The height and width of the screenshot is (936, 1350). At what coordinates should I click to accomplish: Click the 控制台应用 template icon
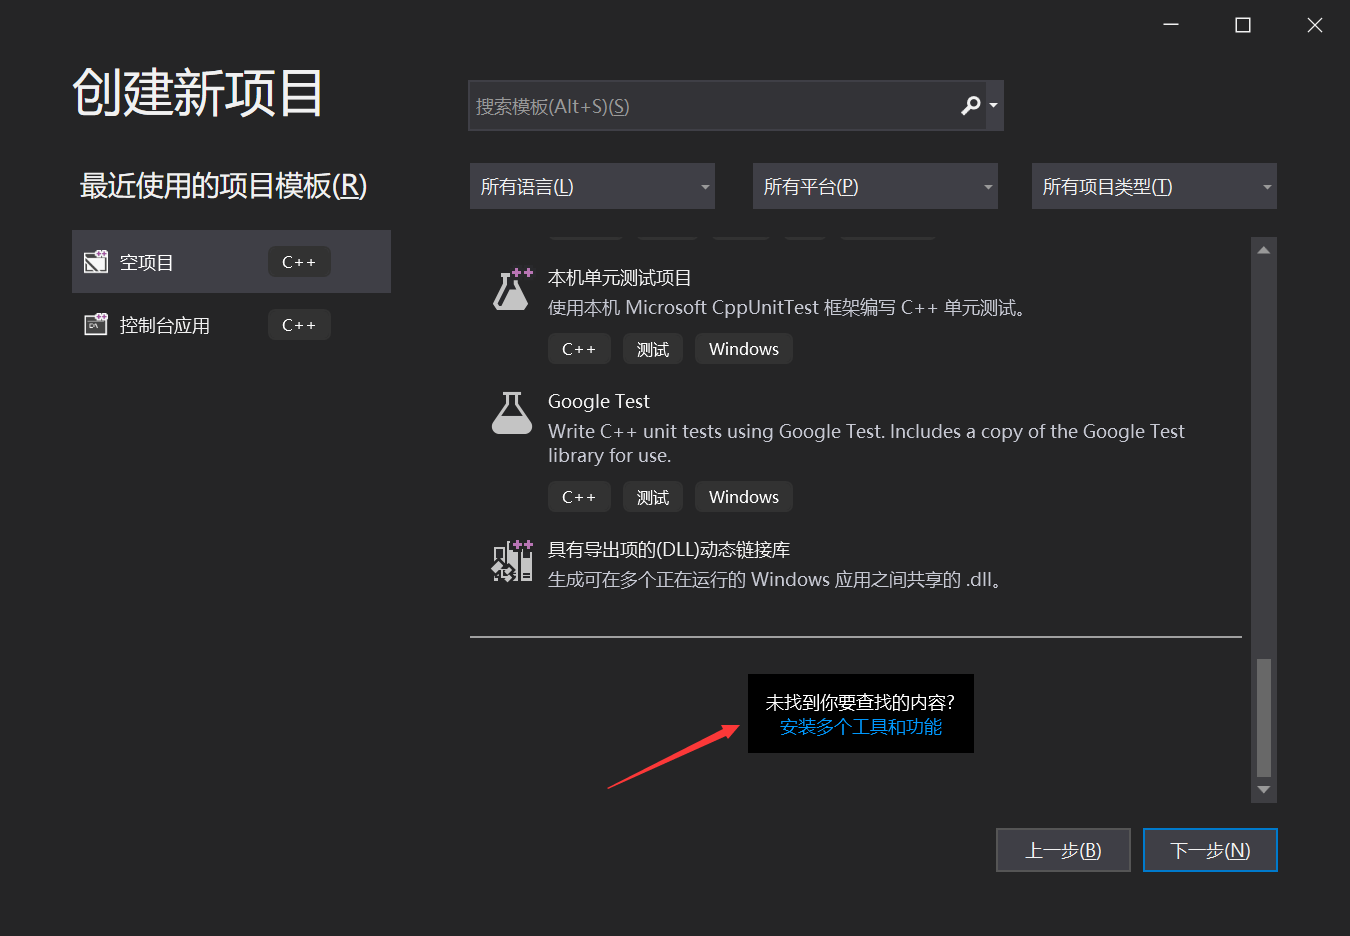pos(96,324)
